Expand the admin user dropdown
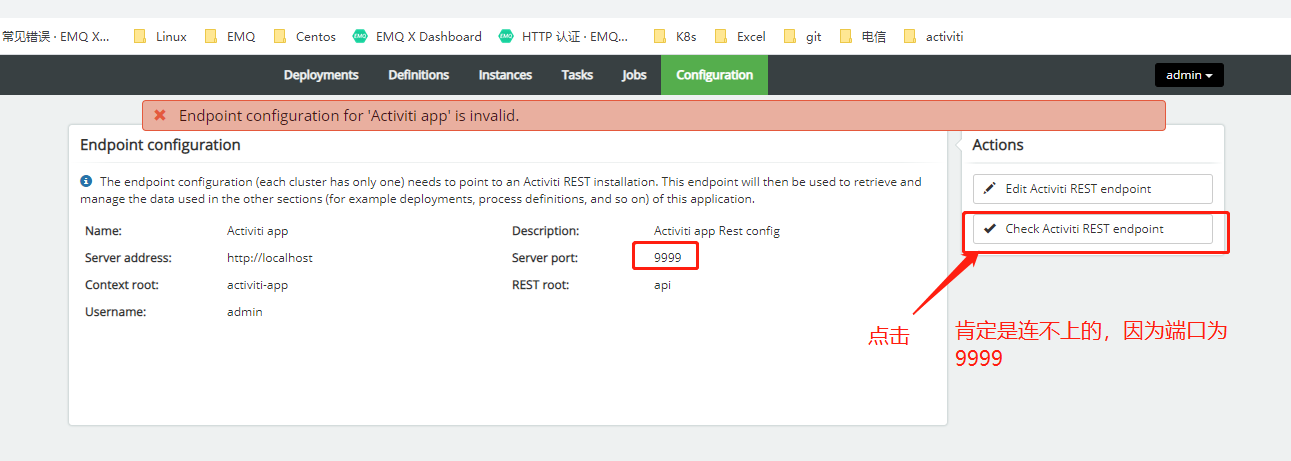1291x461 pixels. click(1189, 75)
